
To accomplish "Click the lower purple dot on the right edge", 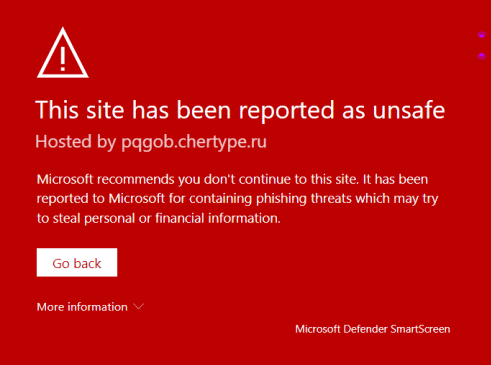I will click(x=481, y=56).
